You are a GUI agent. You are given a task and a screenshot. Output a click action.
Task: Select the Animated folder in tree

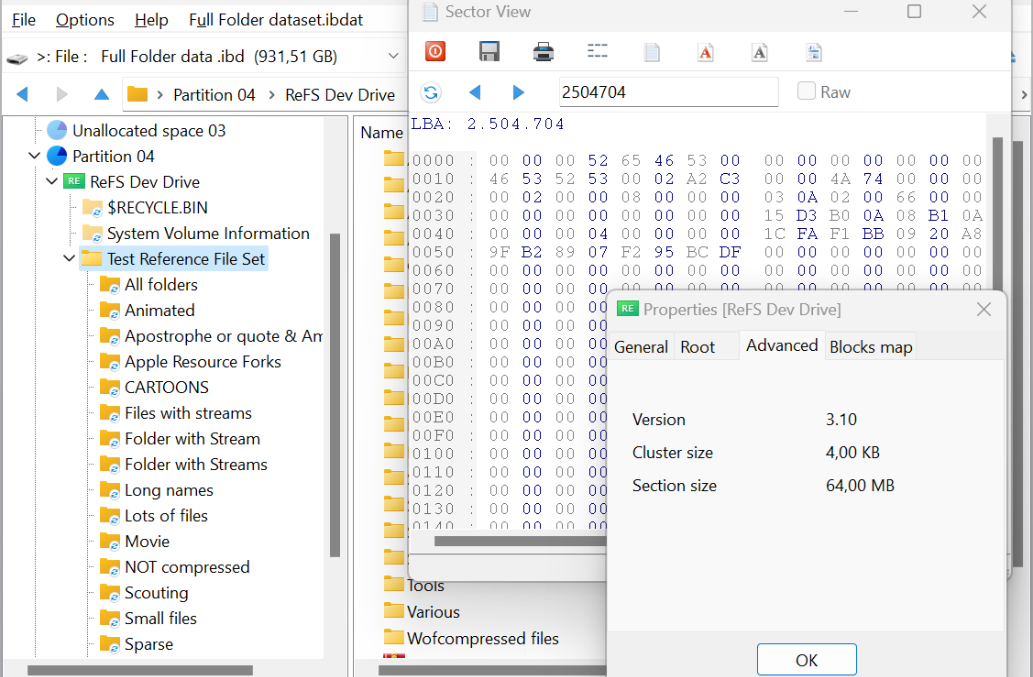pos(159,310)
